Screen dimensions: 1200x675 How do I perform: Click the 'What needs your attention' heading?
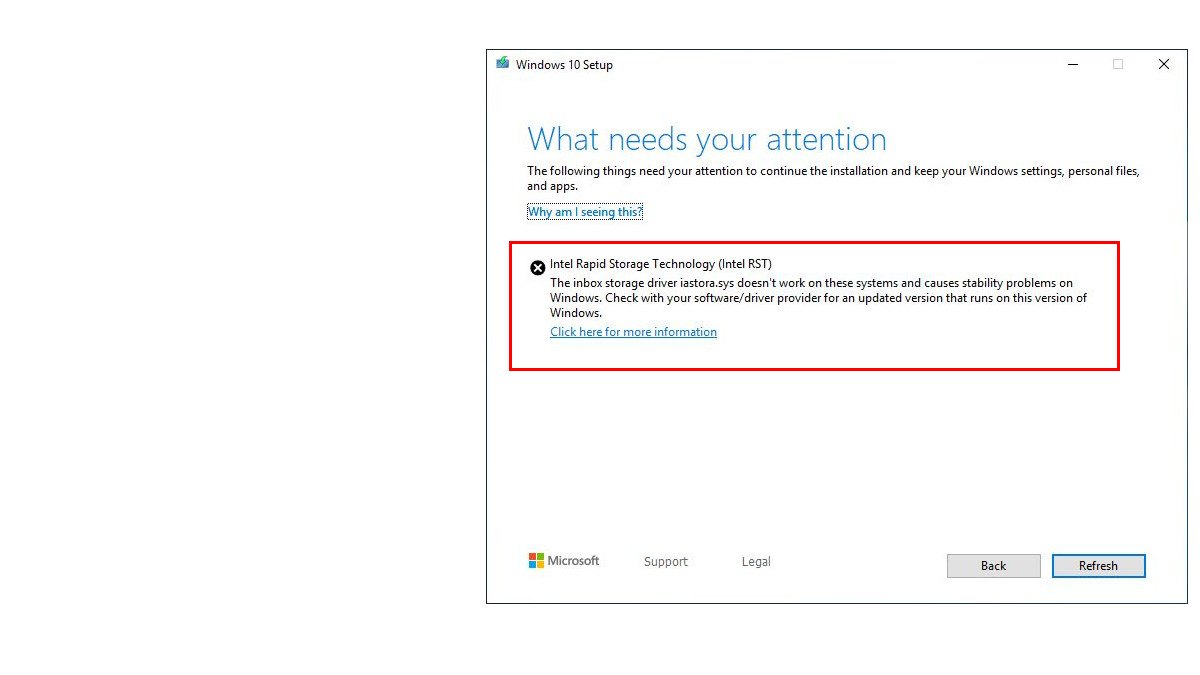click(707, 139)
